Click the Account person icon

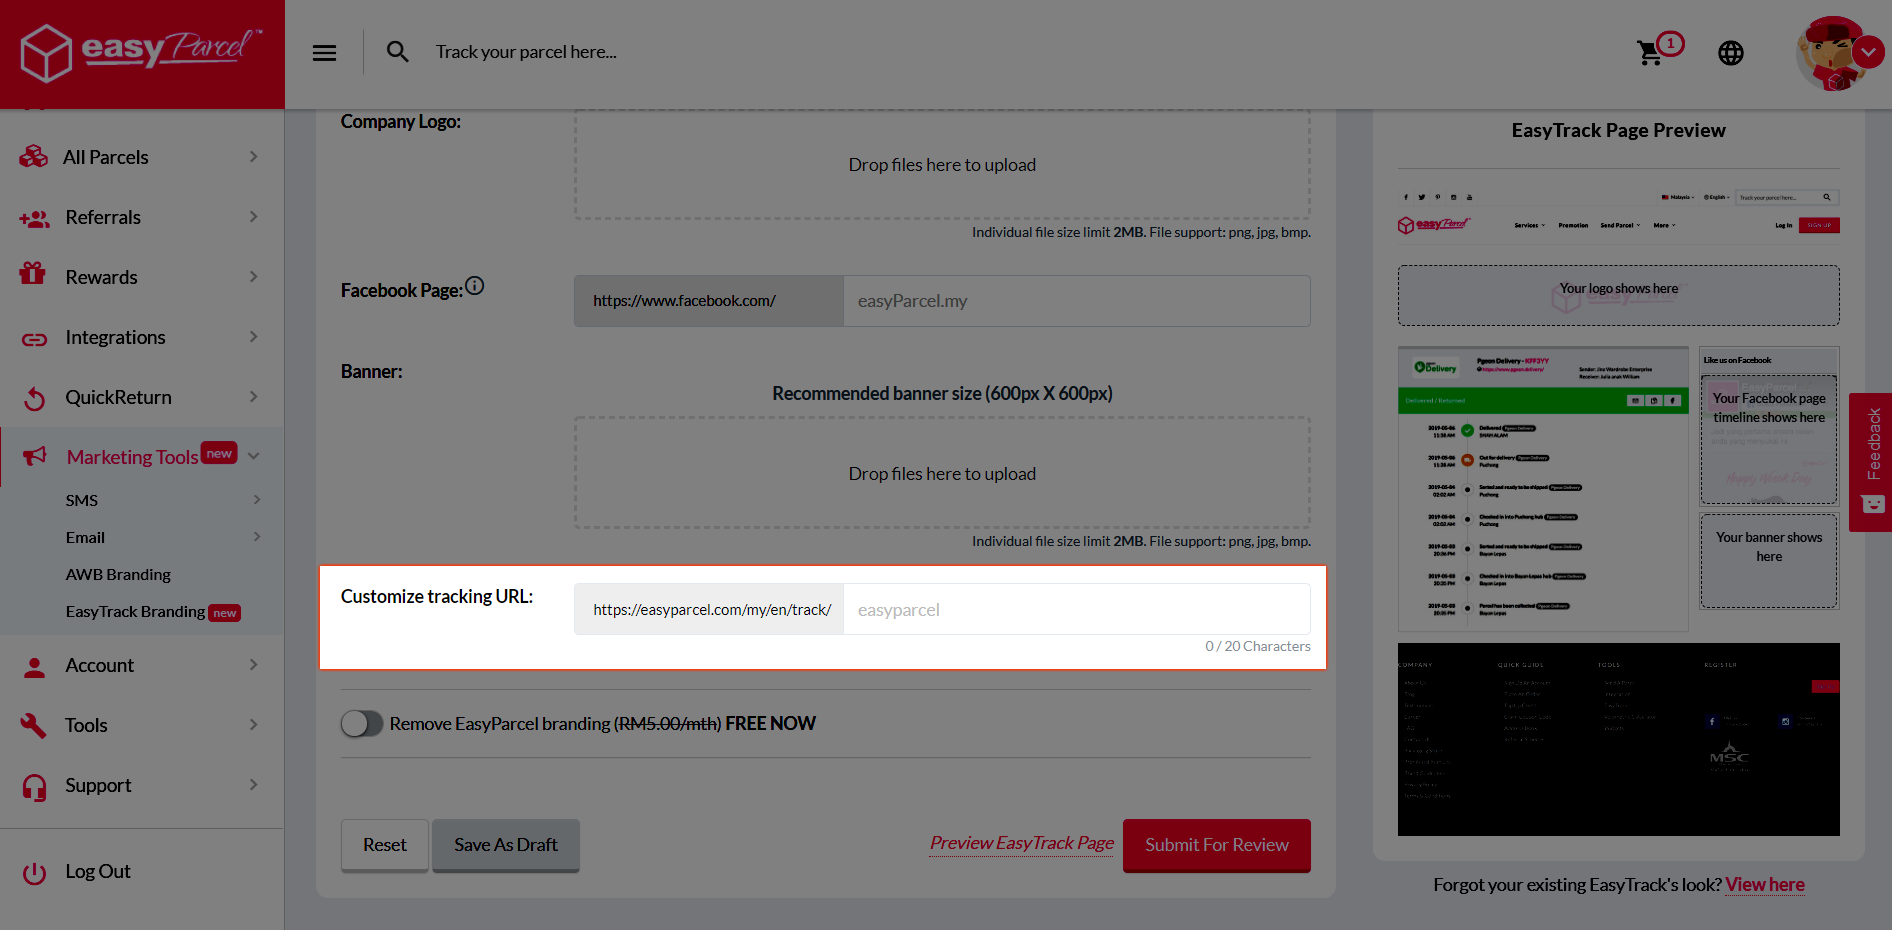tap(34, 667)
